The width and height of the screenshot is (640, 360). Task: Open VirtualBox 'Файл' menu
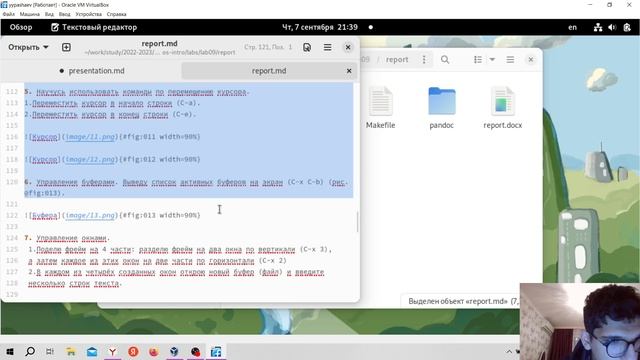click(9, 14)
